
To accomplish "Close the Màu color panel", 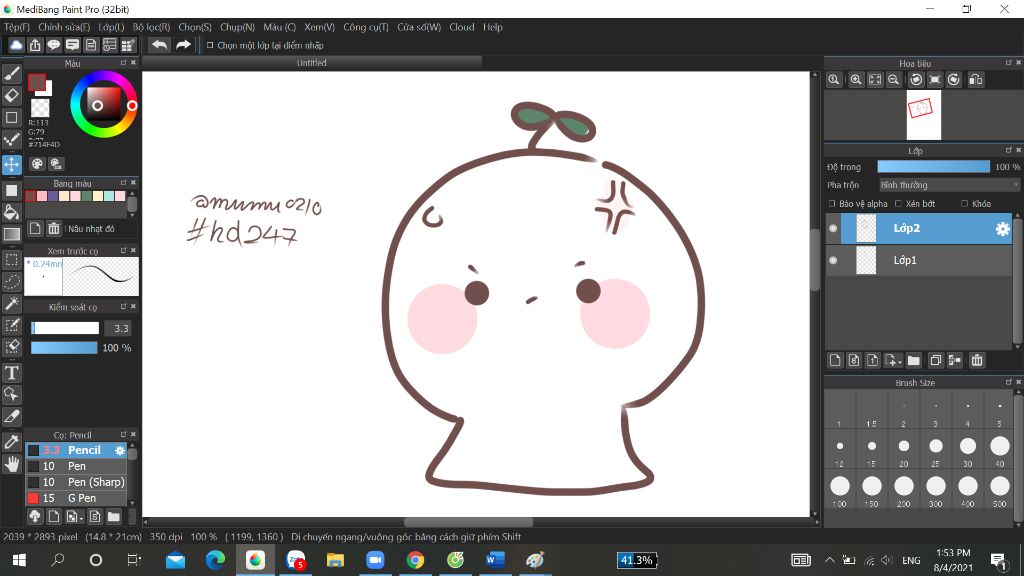I will 133,63.
